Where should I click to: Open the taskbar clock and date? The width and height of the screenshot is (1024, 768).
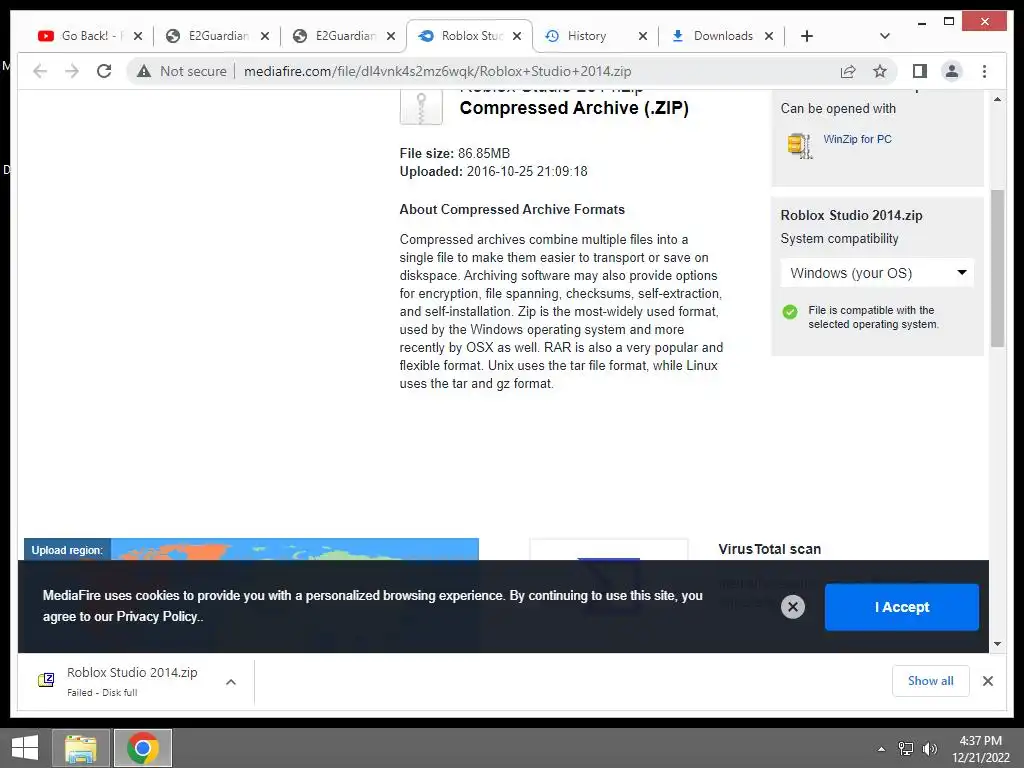980,749
